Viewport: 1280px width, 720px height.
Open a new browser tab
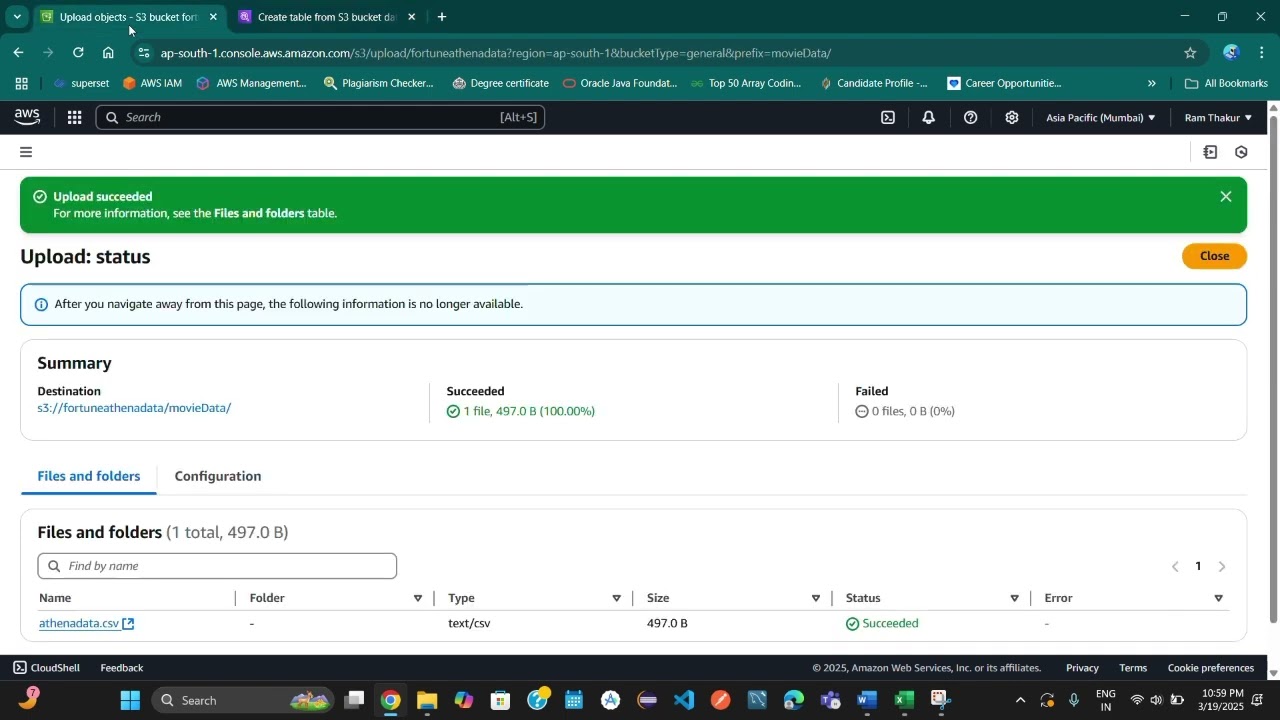point(442,17)
